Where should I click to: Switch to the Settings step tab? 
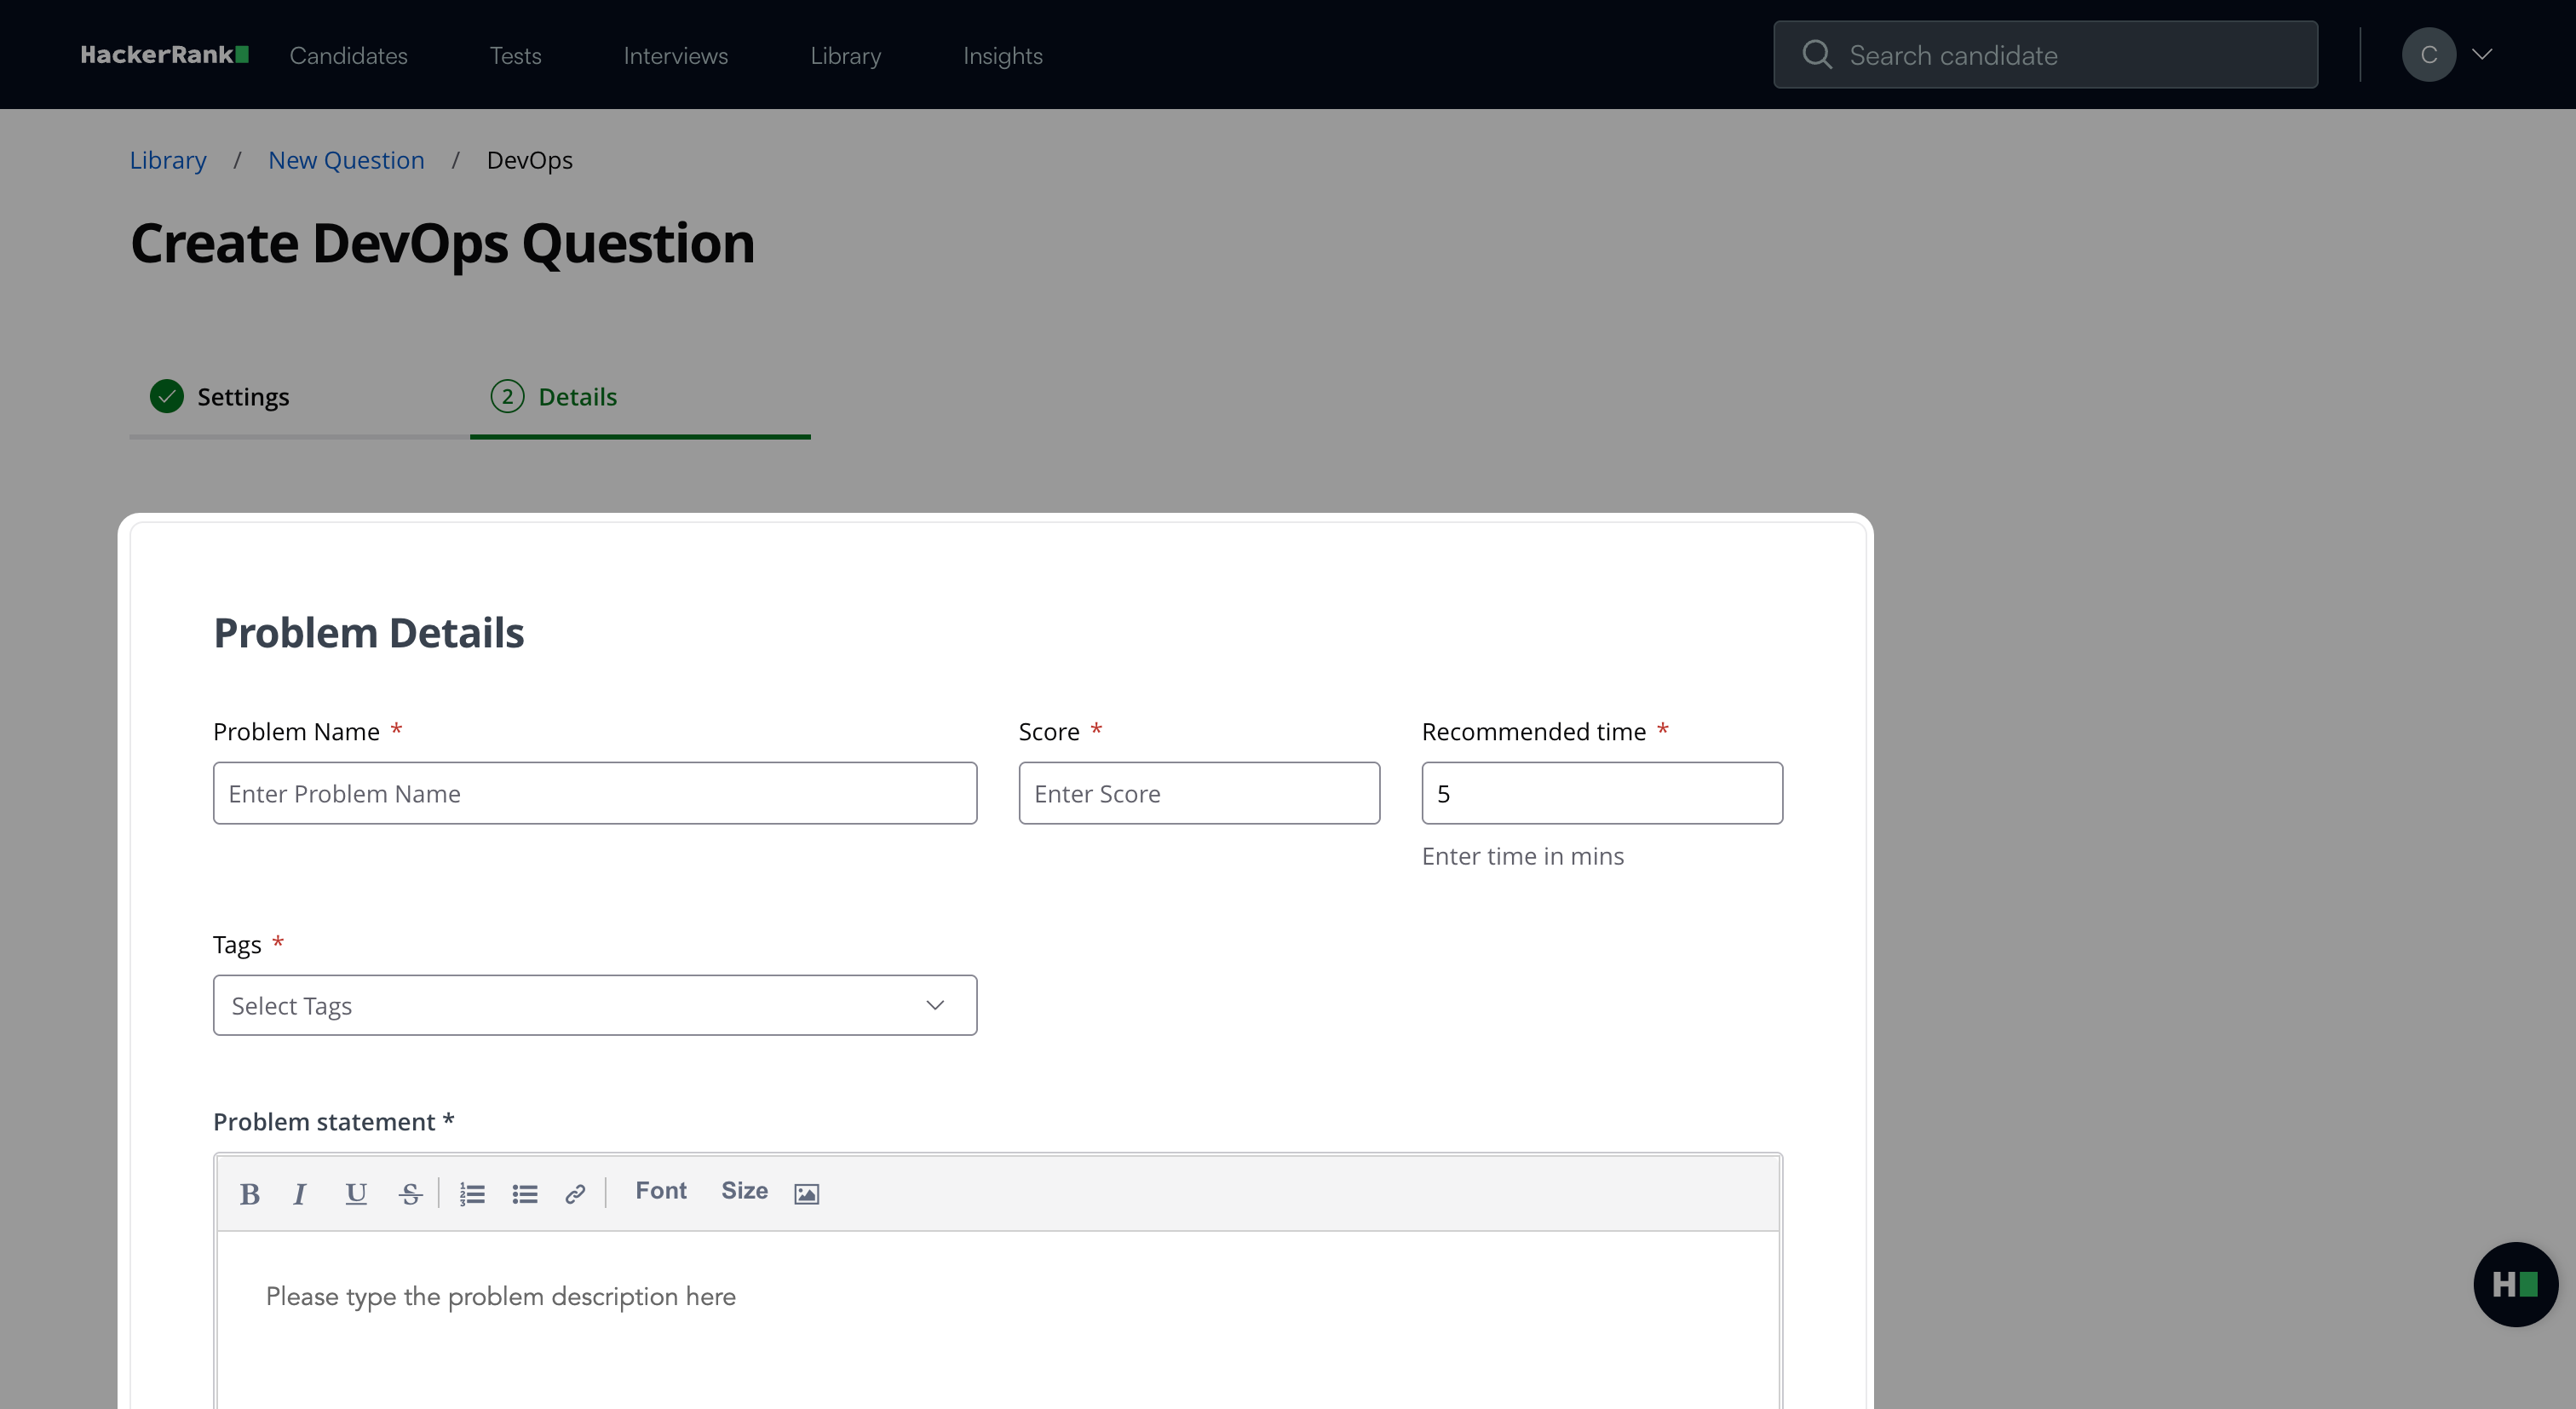click(x=242, y=397)
